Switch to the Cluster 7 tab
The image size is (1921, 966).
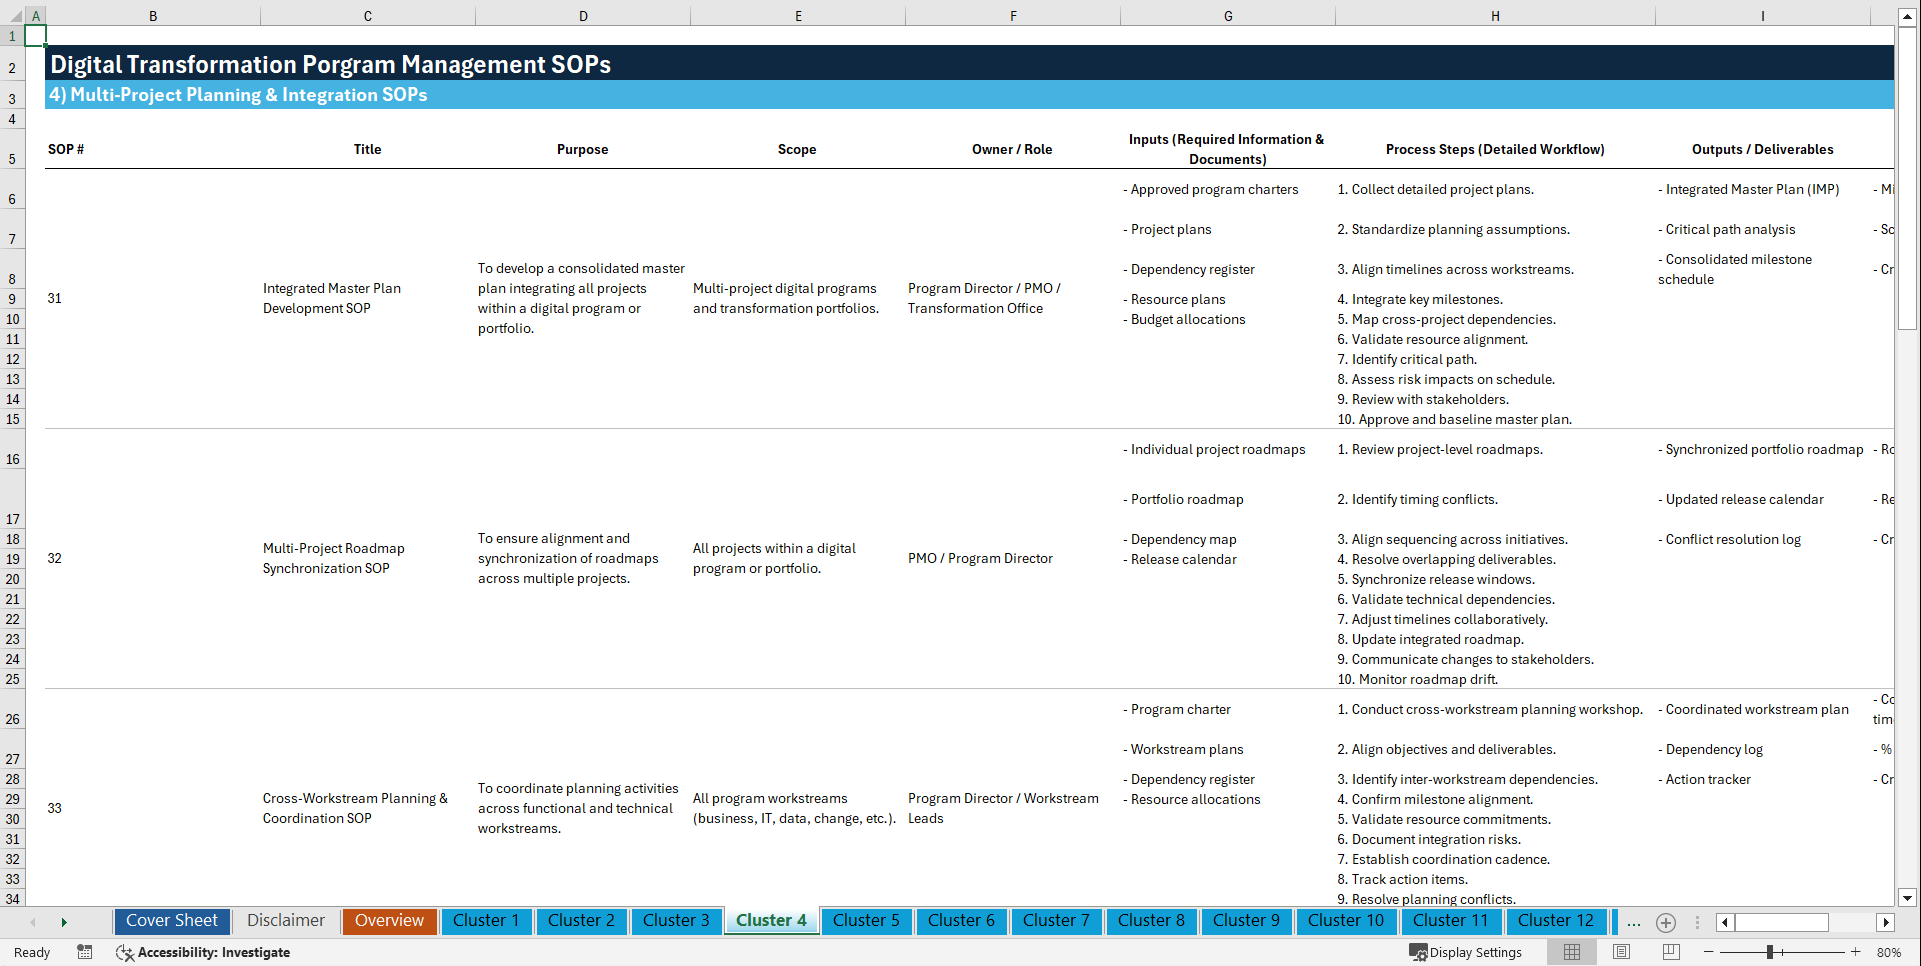pos(1056,921)
